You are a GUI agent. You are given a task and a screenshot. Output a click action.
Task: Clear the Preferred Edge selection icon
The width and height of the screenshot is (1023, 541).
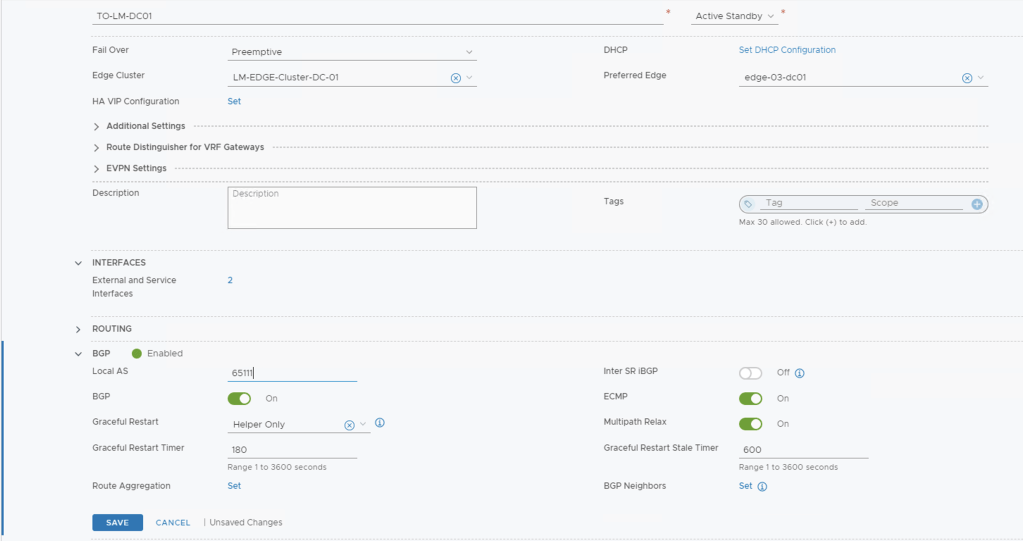[x=967, y=78]
